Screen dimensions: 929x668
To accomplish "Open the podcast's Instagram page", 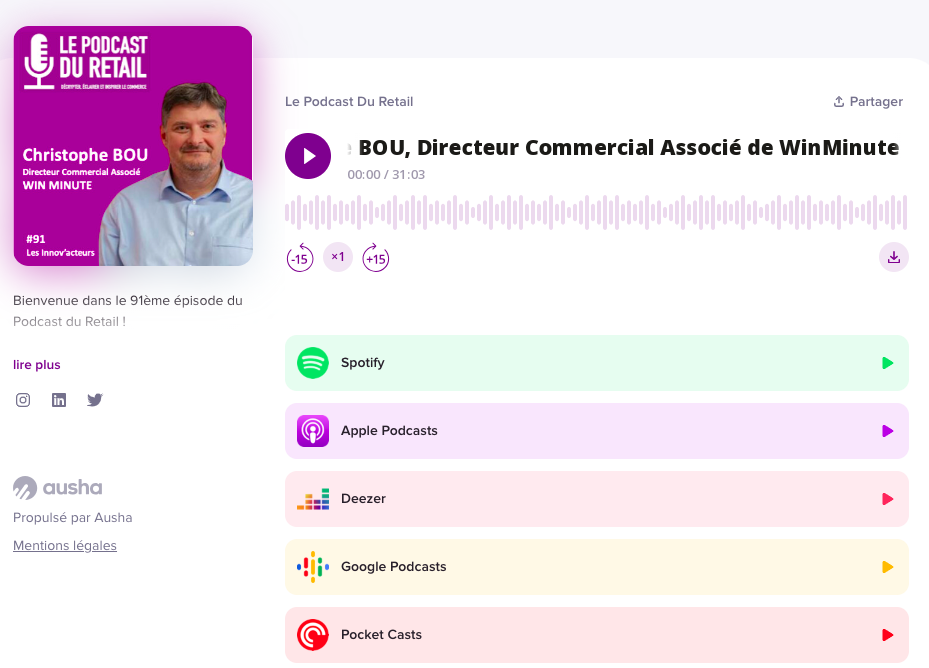I will coord(23,400).
